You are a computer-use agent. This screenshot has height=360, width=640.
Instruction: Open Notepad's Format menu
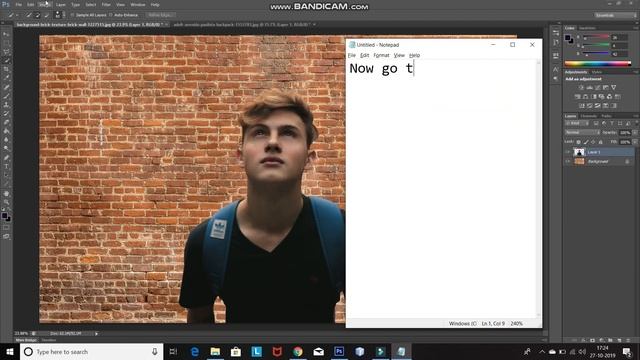pyautogui.click(x=381, y=55)
